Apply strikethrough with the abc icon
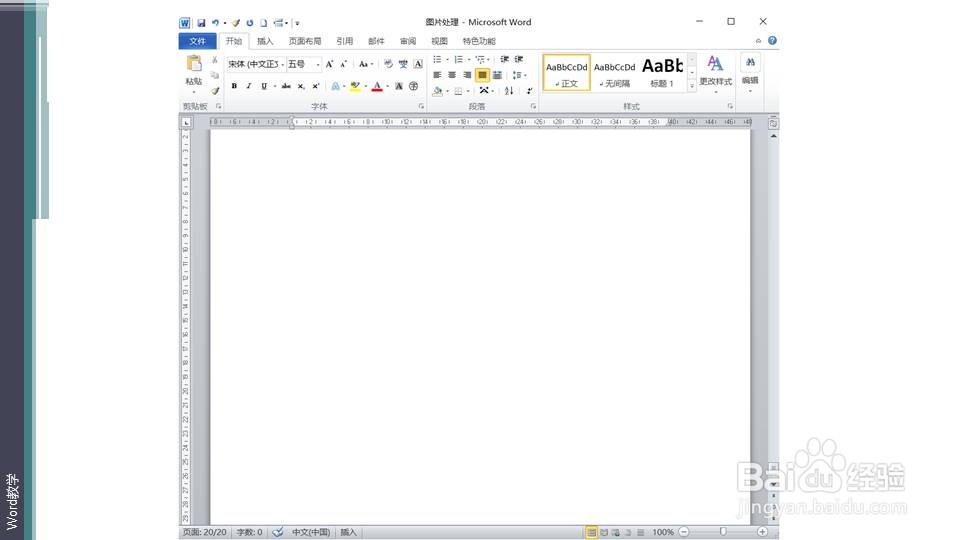The image size is (960, 540). (286, 86)
